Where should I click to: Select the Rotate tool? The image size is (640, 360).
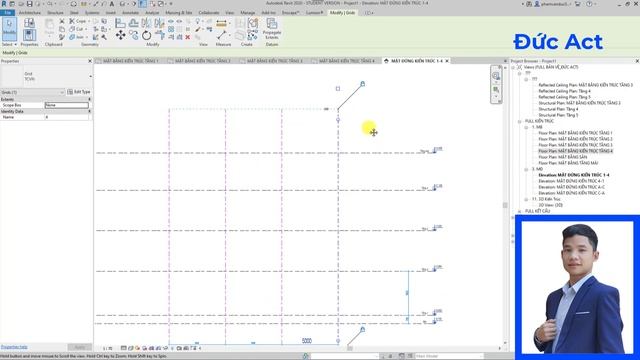coord(147,36)
